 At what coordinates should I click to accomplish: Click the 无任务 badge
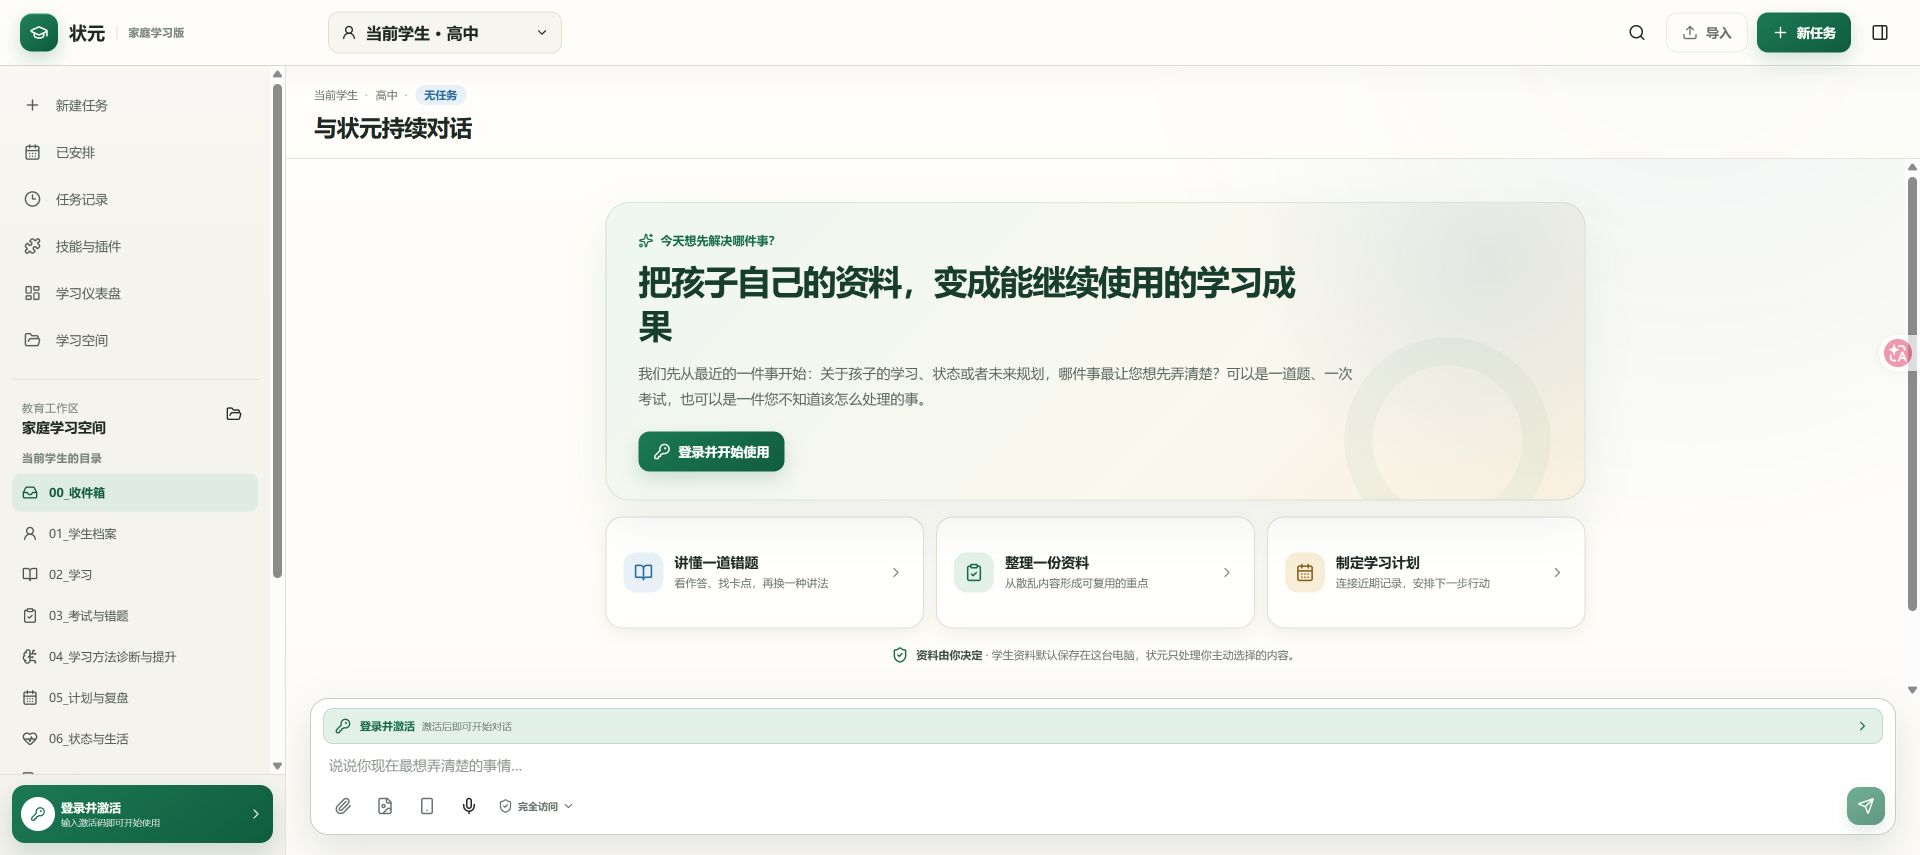pos(440,95)
